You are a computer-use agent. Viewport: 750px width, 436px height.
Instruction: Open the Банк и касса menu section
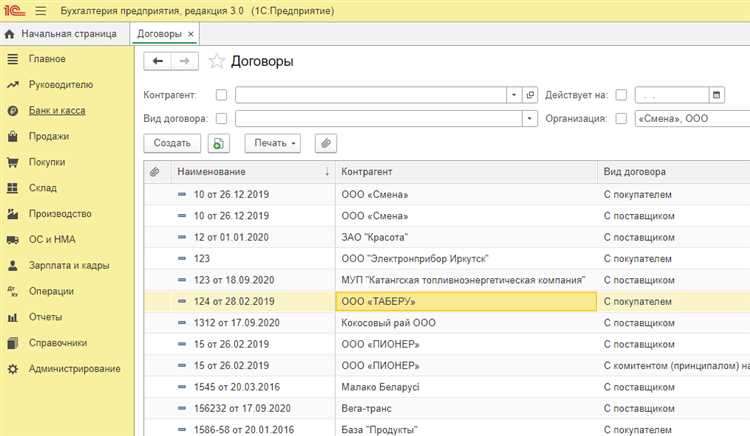click(x=57, y=110)
